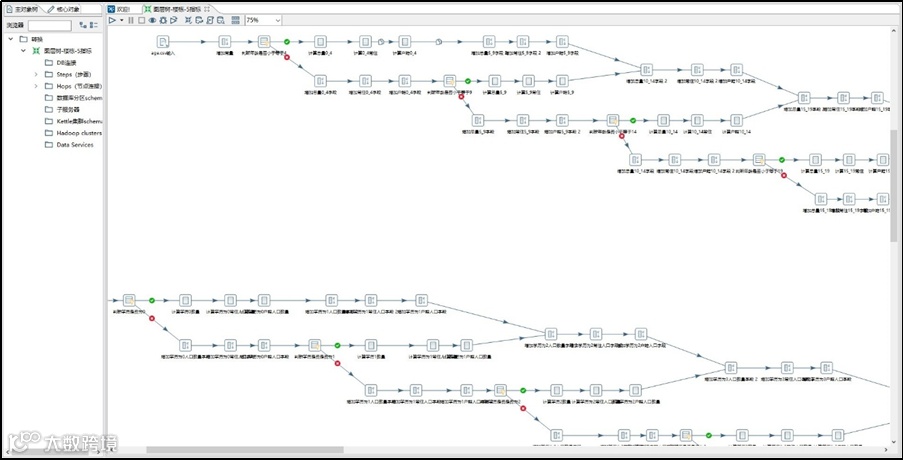Screen dimensions: 903x460
Task: Select the age ≤19 filter step icon
Action: coord(759,159)
